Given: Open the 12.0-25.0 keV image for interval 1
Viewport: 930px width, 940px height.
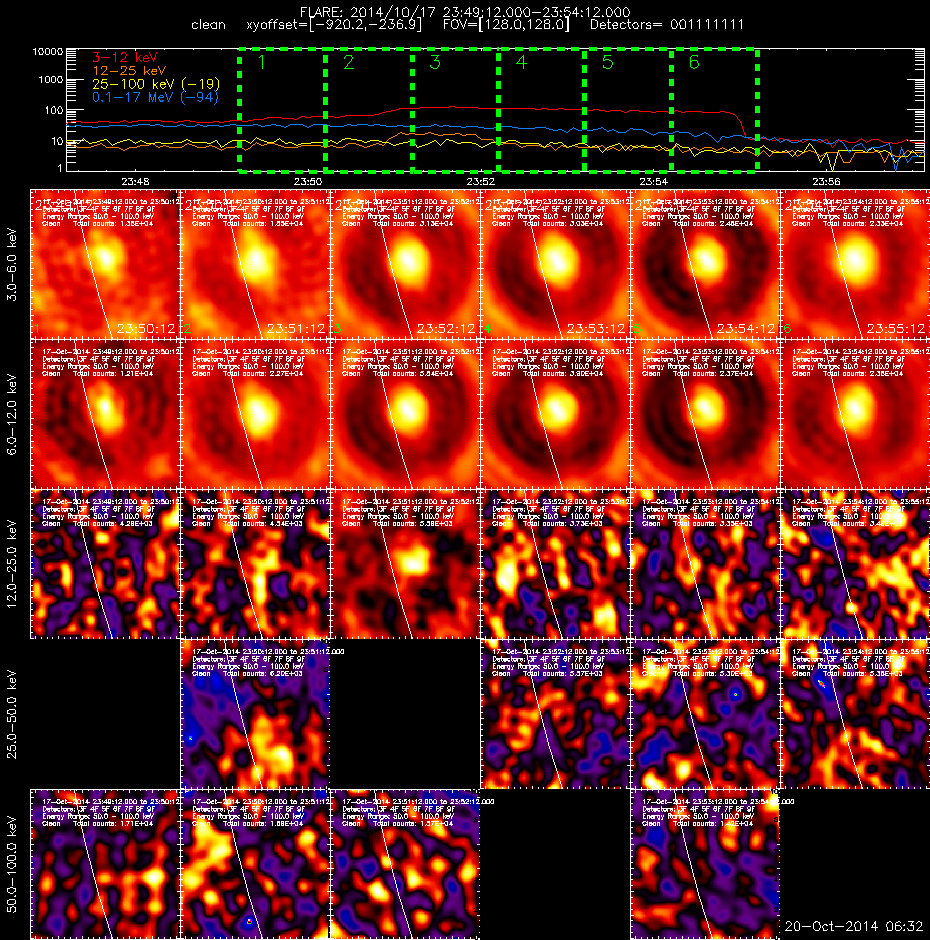Looking at the screenshot, I should [105, 564].
